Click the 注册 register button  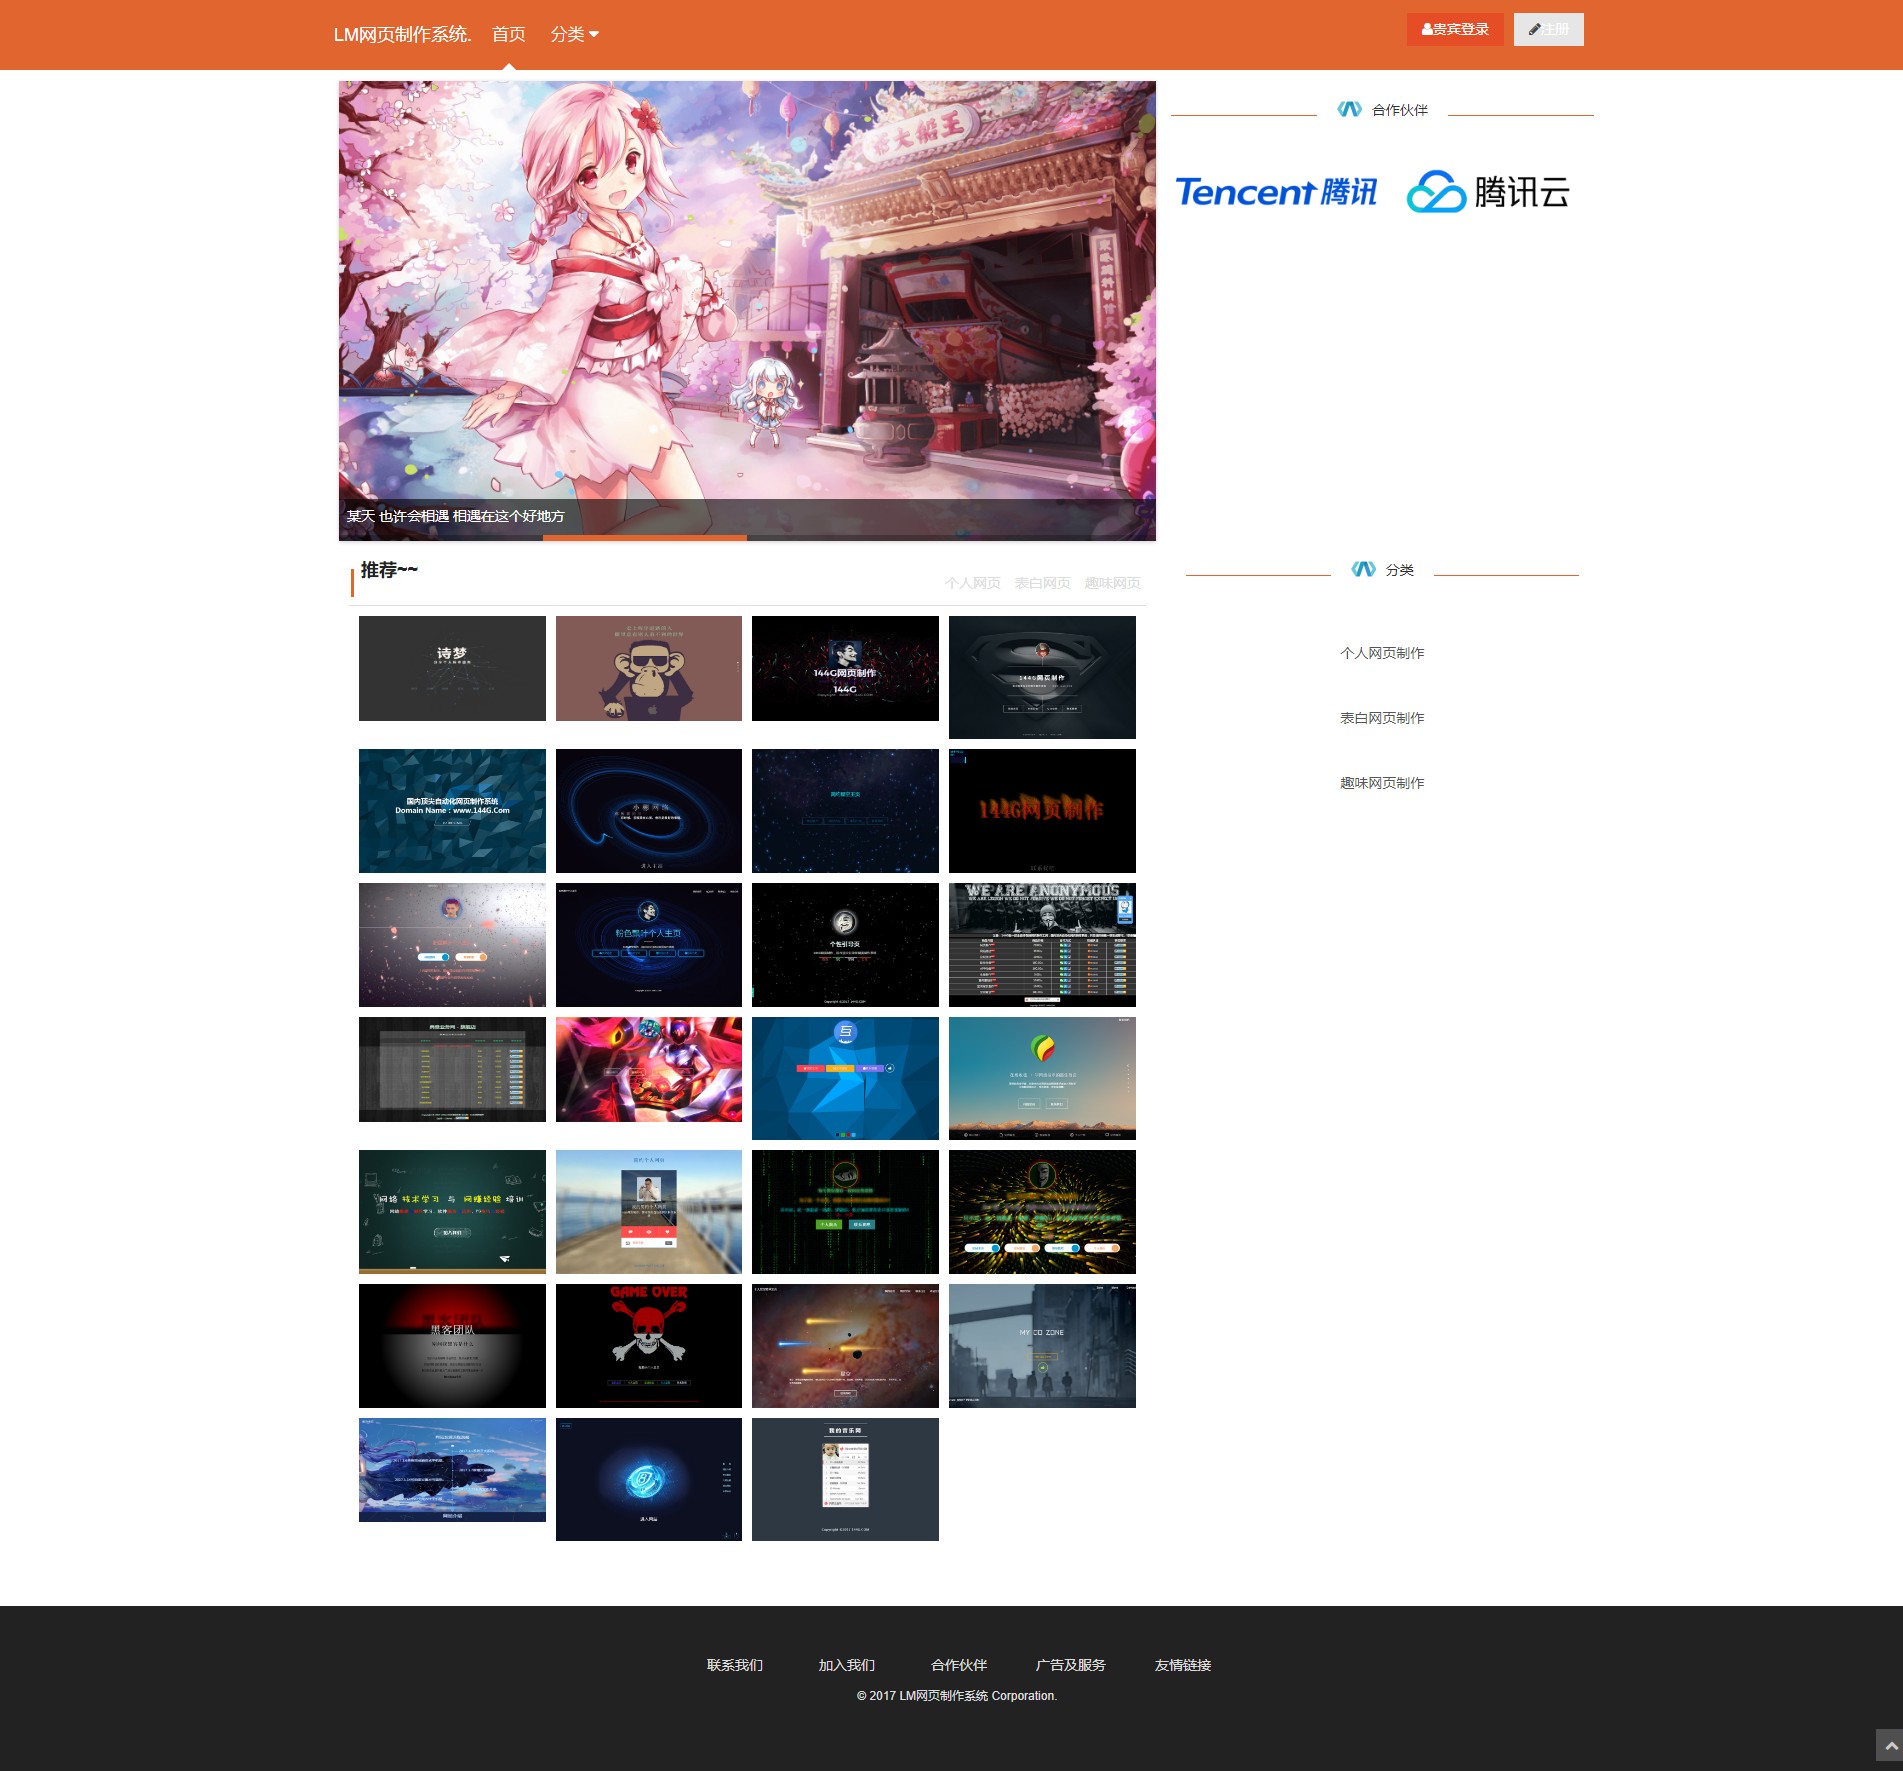1548,30
